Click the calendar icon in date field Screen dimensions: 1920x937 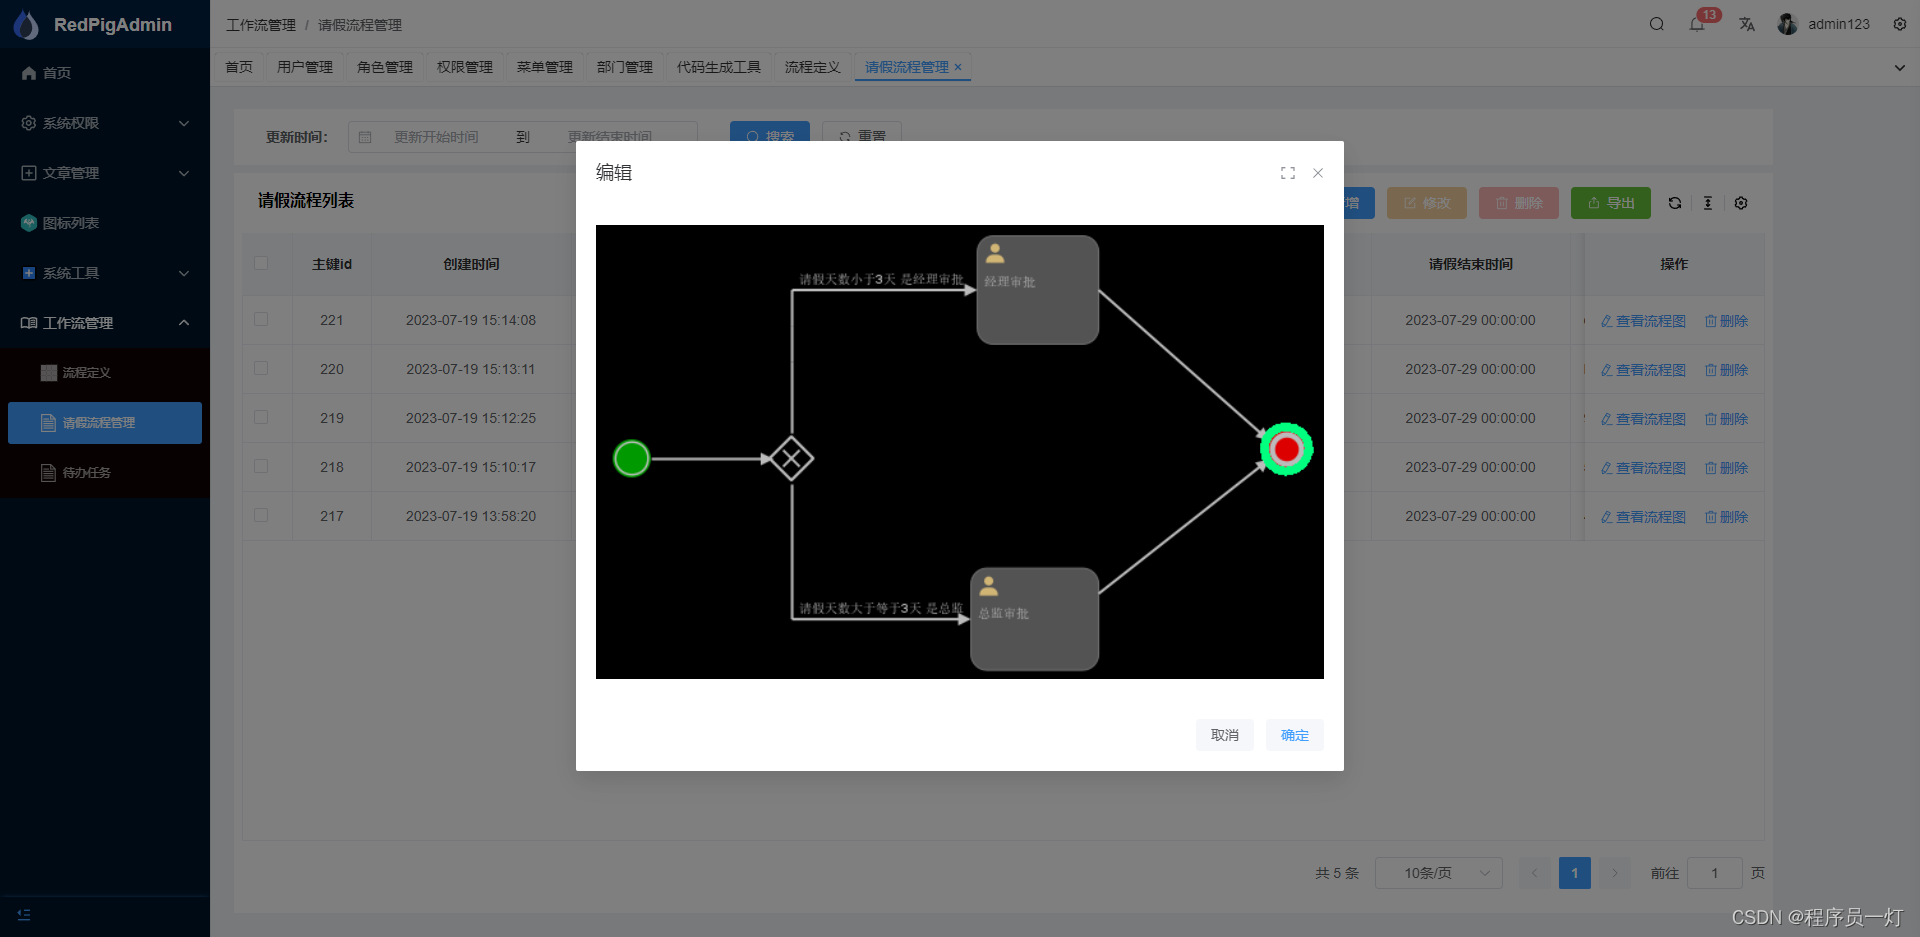point(365,137)
